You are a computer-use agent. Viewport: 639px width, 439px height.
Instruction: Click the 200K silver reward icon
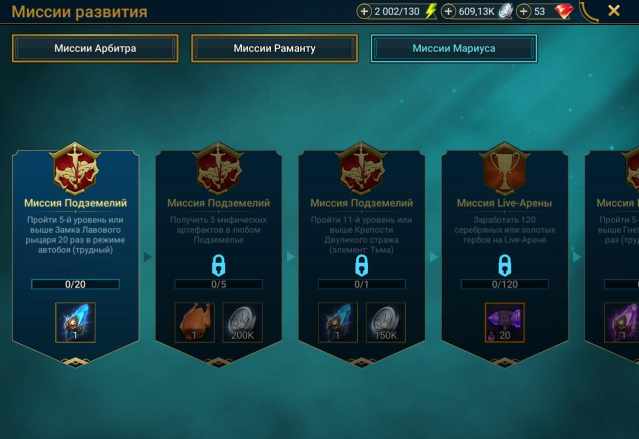(242, 322)
